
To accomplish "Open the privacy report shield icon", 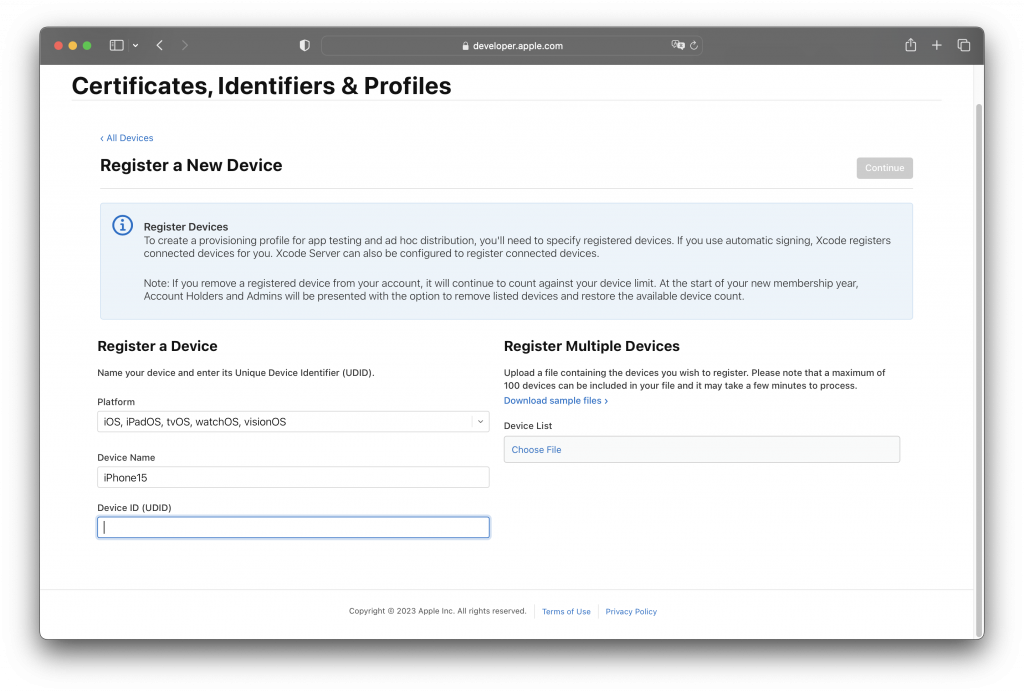I will [x=304, y=45].
